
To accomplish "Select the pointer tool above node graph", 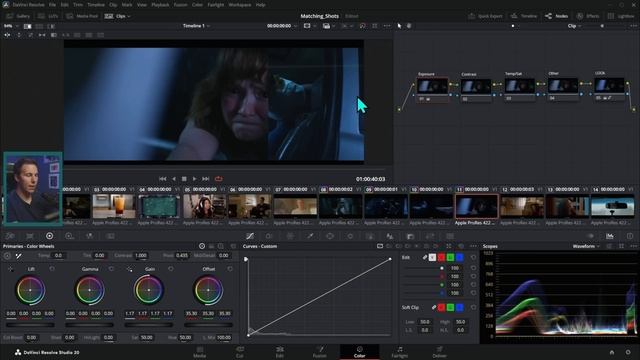I will 399,26.
